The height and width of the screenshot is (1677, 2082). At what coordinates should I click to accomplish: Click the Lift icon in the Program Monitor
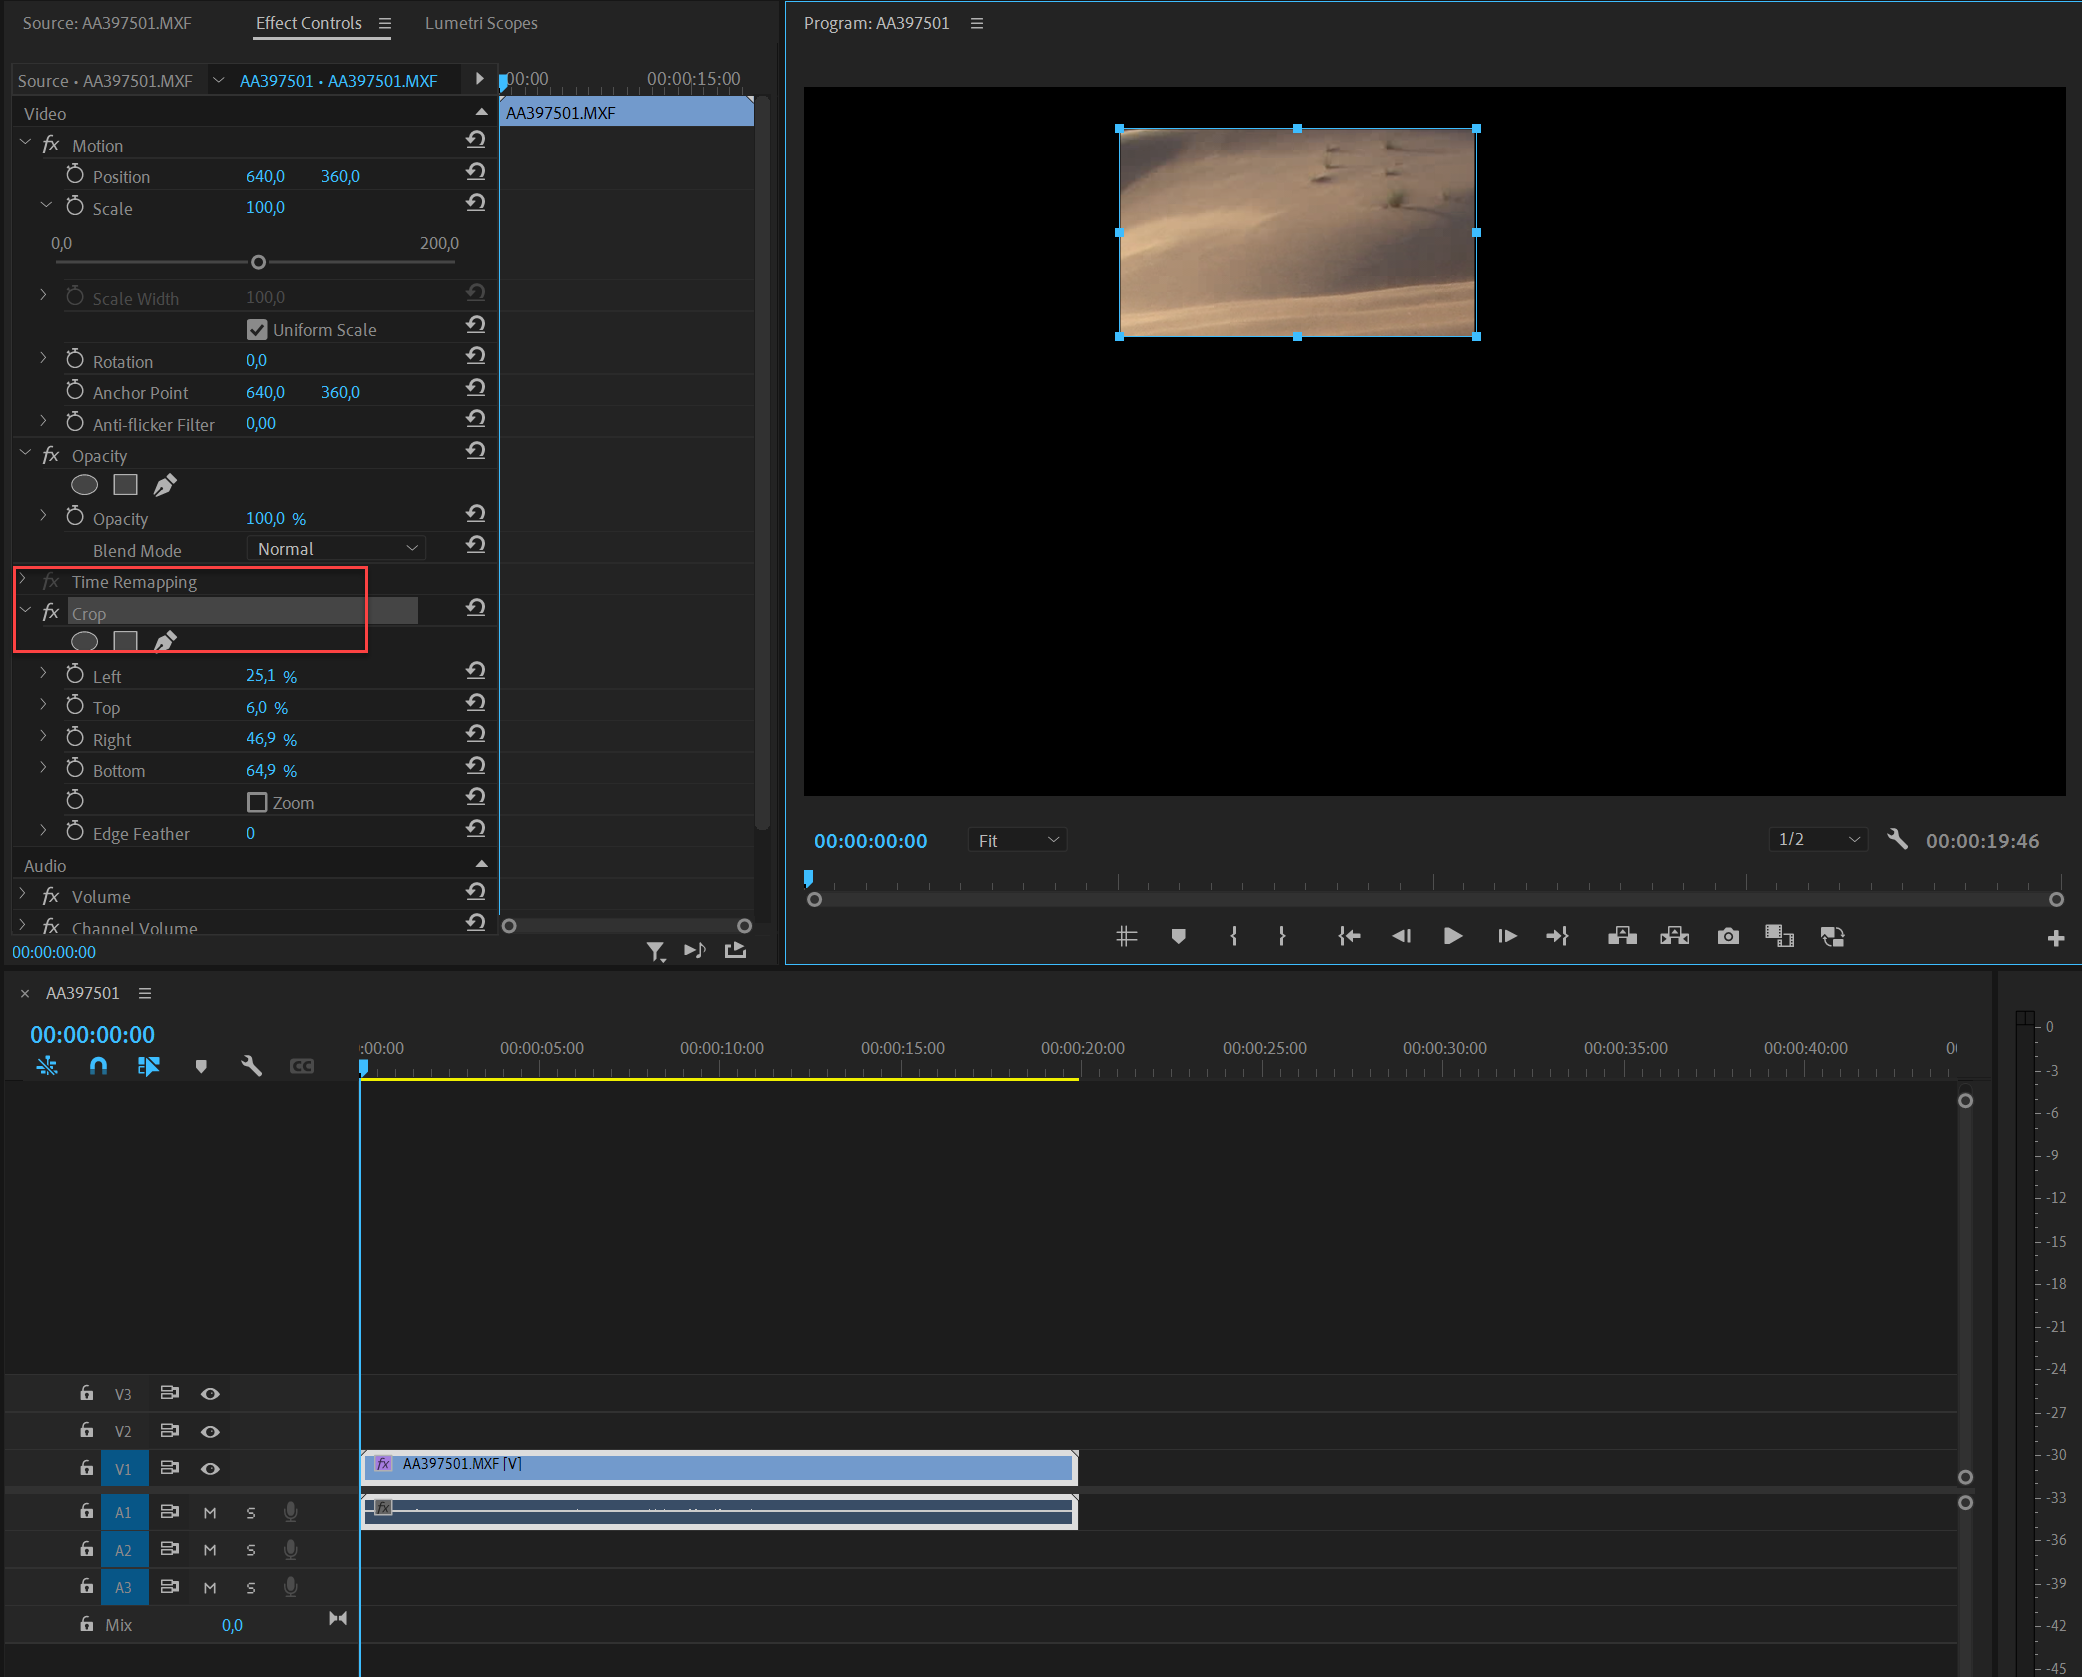[1622, 936]
